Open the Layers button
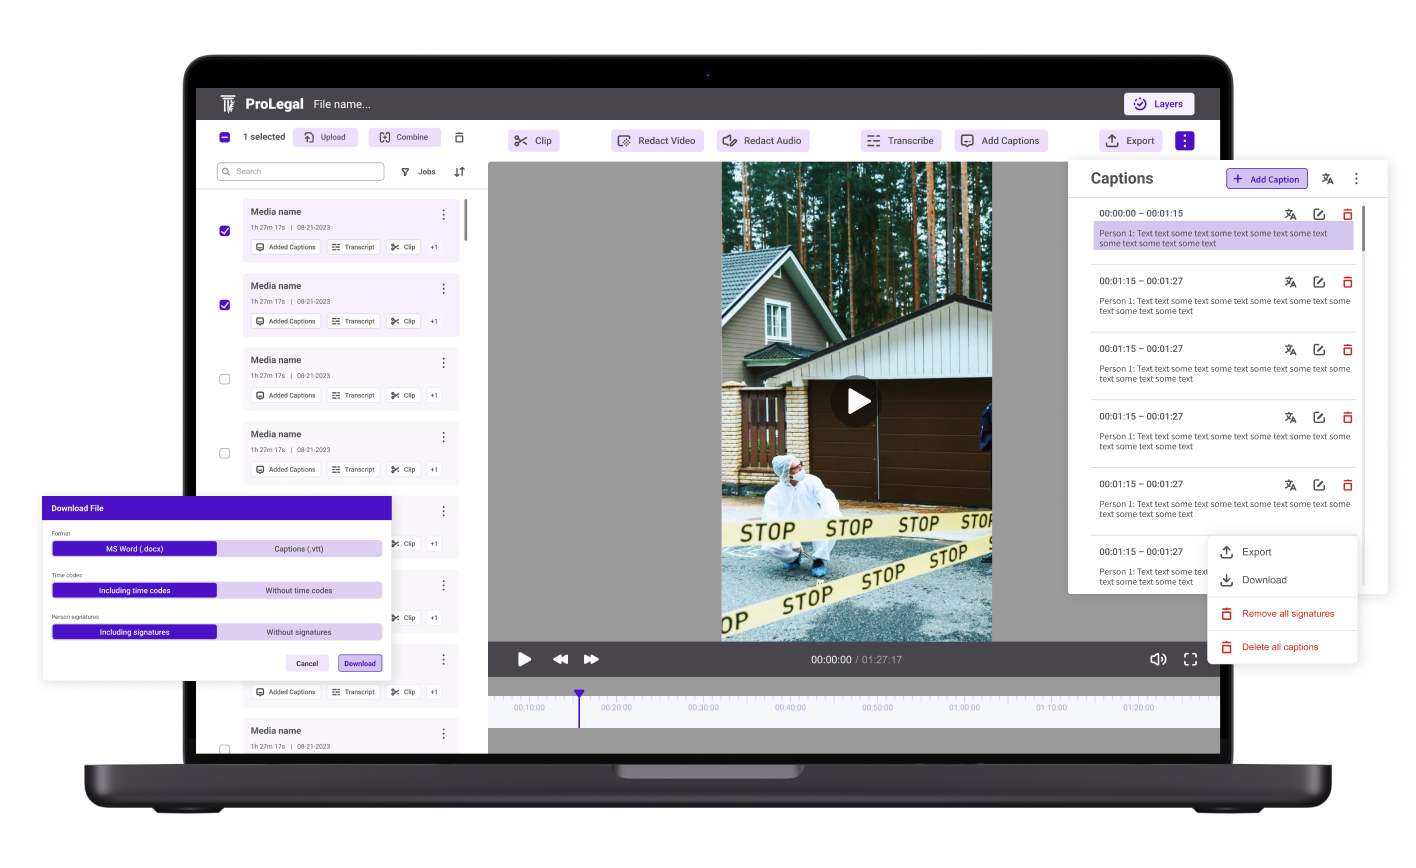The width and height of the screenshot is (1416, 868). pyautogui.click(x=1159, y=104)
